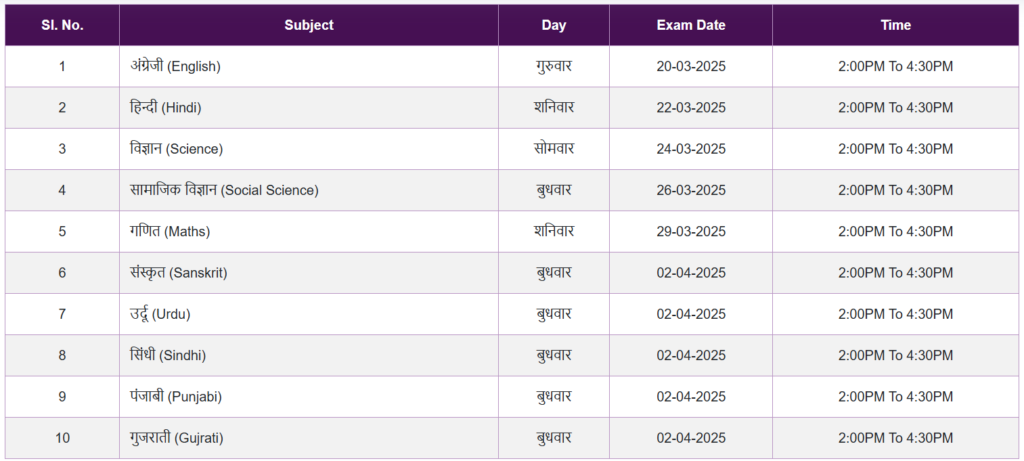Viewport: 1024px width, 461px height.
Task: Click the Time column header
Action: tap(895, 25)
